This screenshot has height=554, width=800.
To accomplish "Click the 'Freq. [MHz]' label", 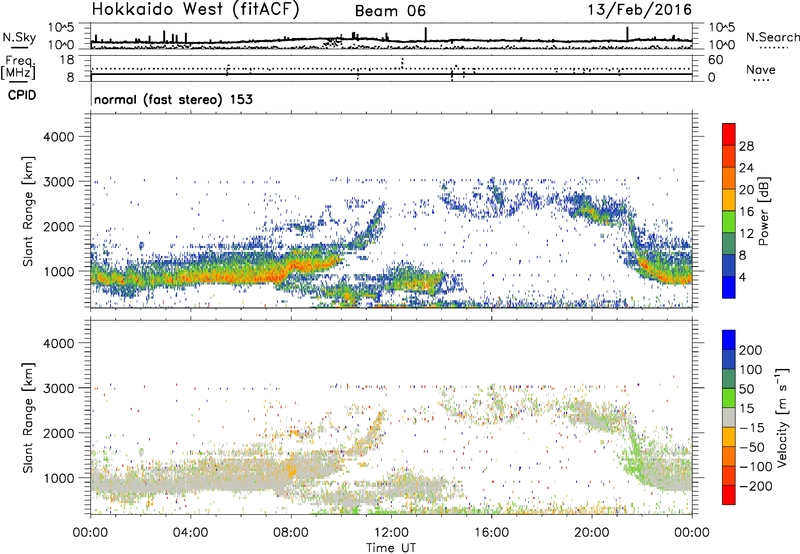I will coord(18,68).
